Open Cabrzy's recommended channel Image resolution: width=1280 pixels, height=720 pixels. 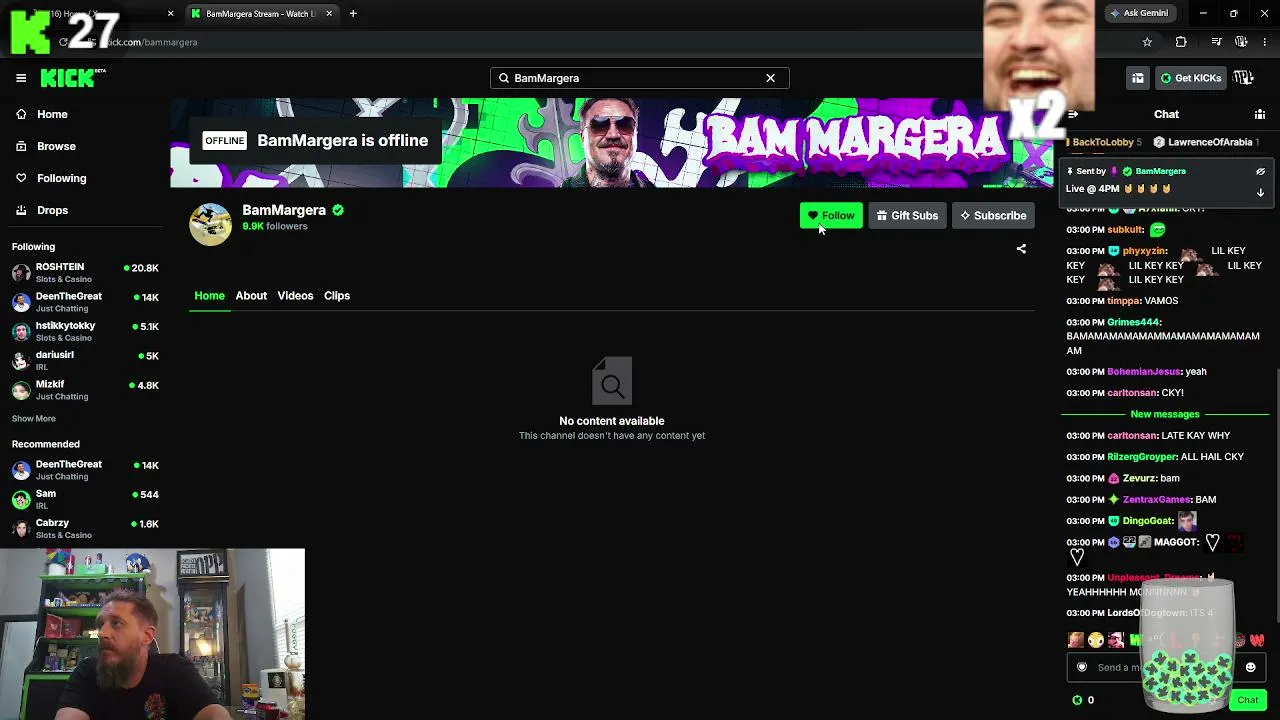click(x=85, y=528)
